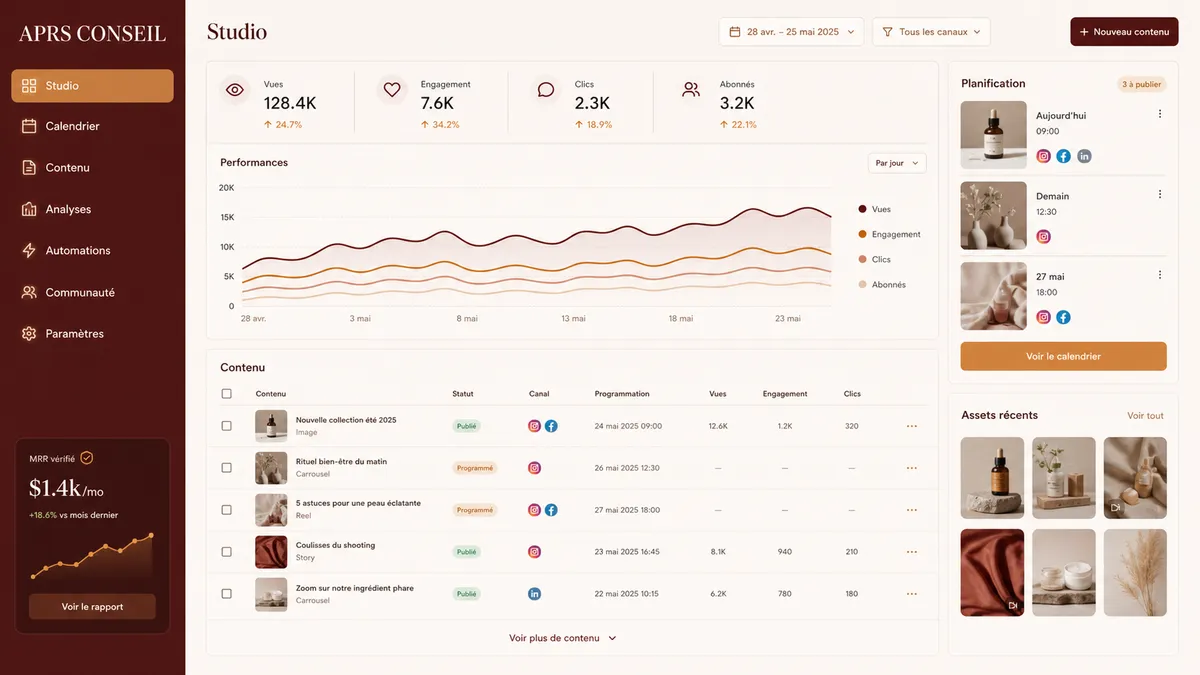1200x675 pixels.
Task: Check the Rituel bien-être du matin row
Action: pos(226,468)
